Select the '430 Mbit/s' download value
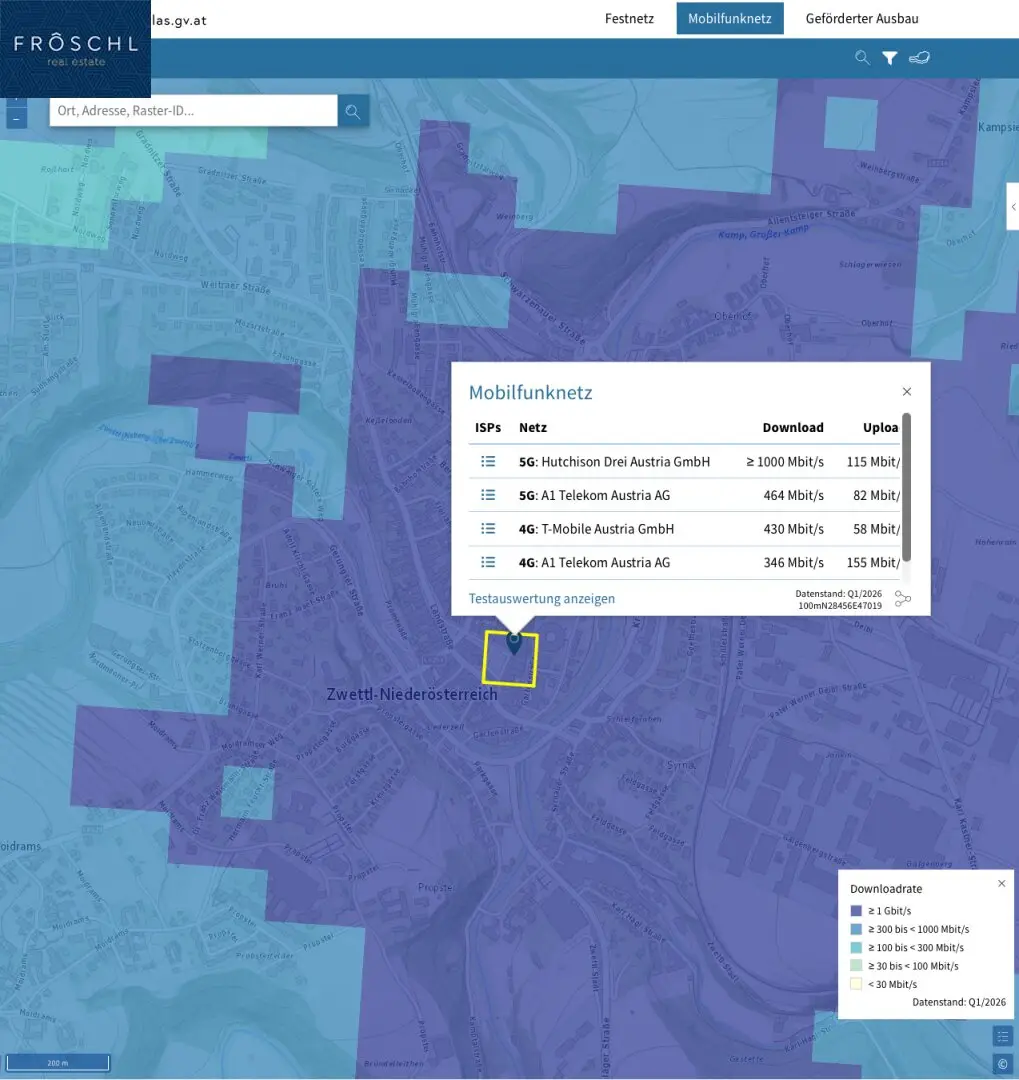 [x=794, y=529]
